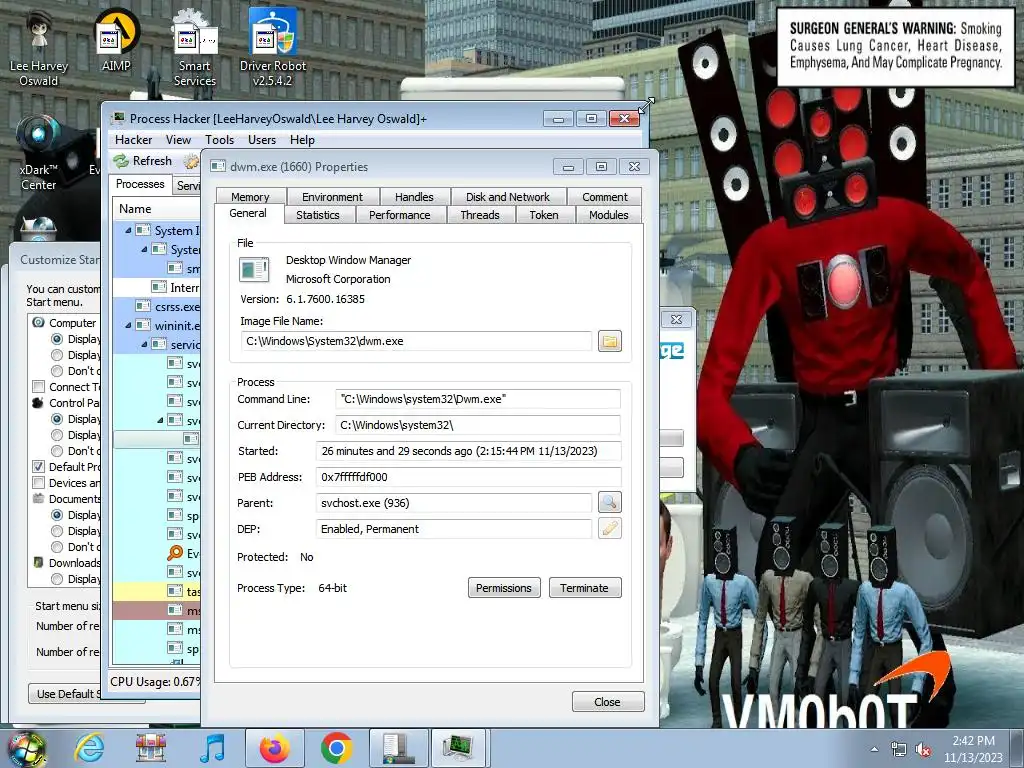Collapse the services.exe tree node
Image resolution: width=1024 pixels, height=768 pixels.
[144, 344]
